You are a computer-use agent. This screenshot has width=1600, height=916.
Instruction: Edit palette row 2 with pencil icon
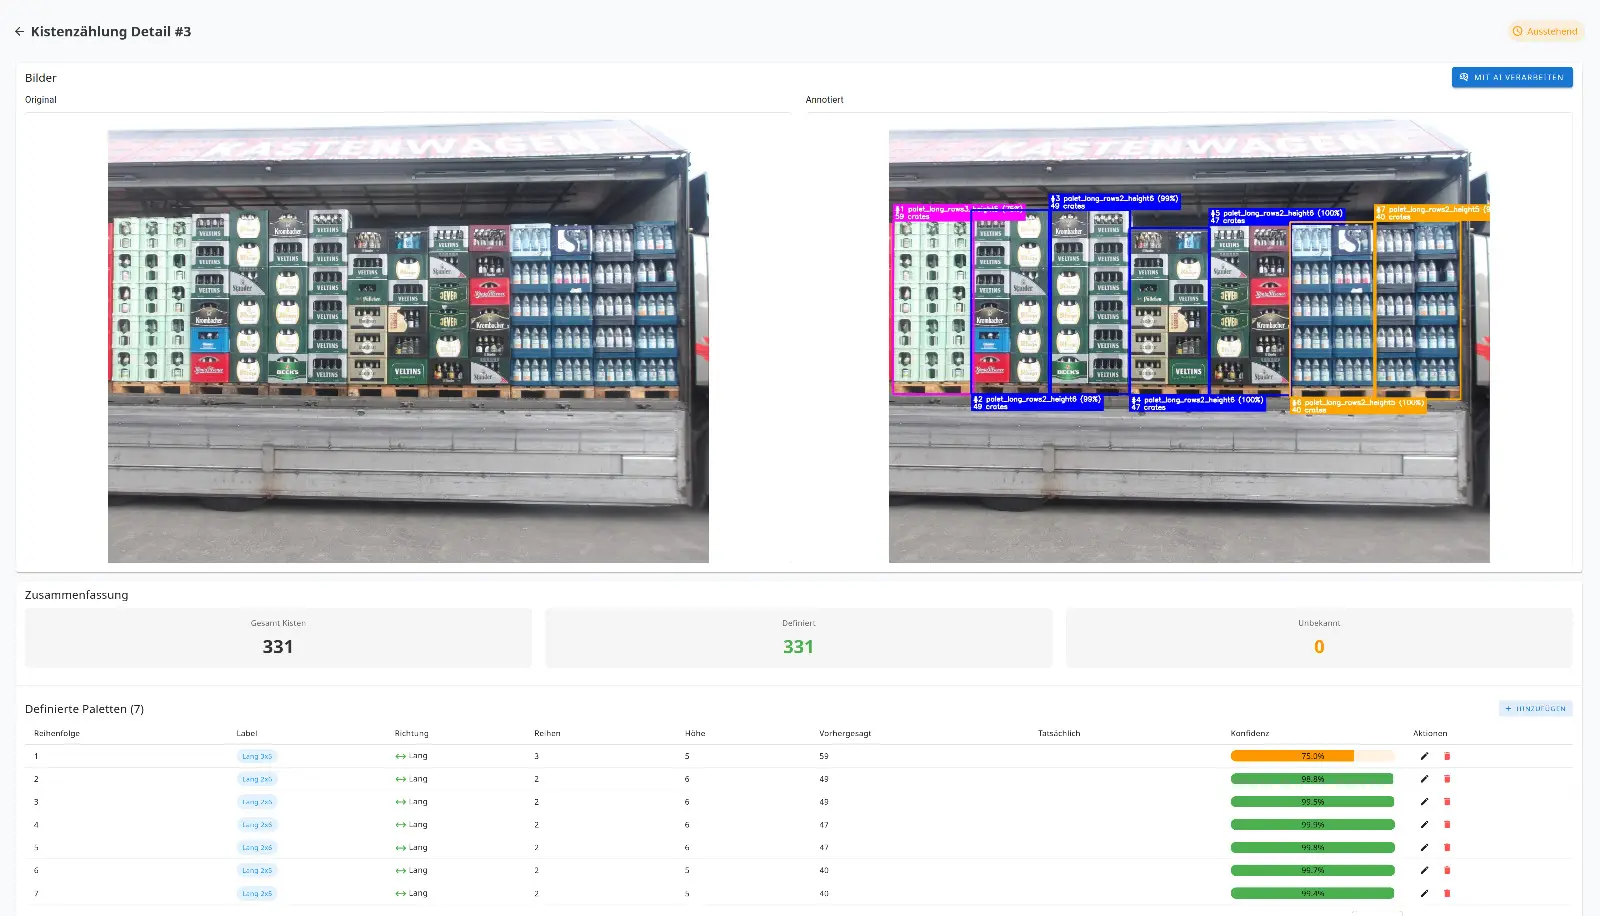tap(1424, 779)
